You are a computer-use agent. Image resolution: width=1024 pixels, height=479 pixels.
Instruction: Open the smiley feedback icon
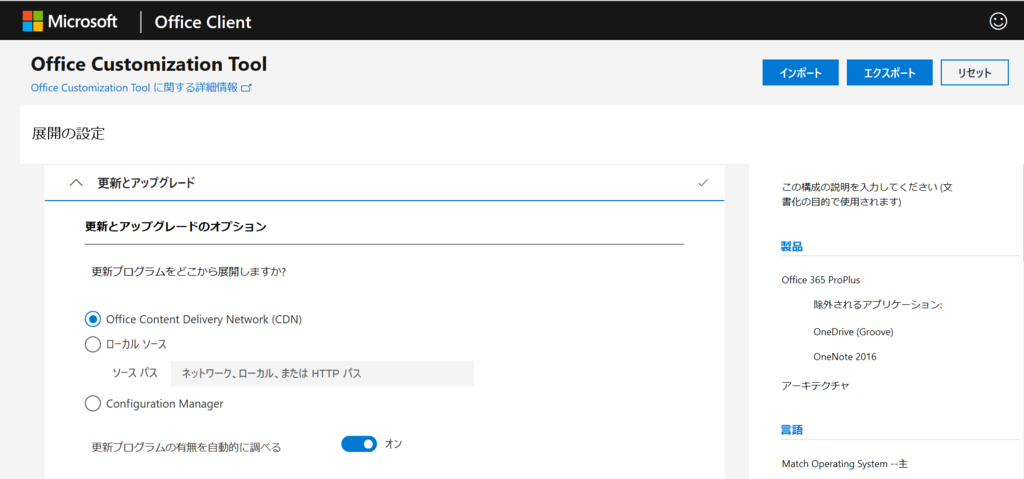(x=999, y=21)
